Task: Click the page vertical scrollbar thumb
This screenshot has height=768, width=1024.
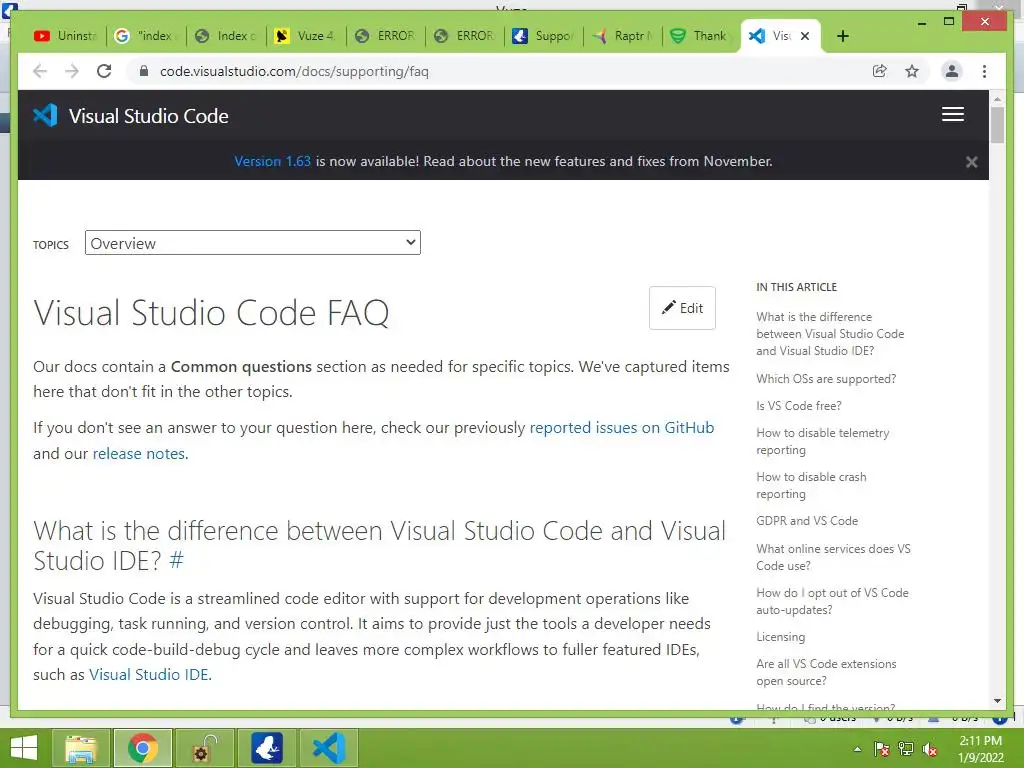Action: 997,124
